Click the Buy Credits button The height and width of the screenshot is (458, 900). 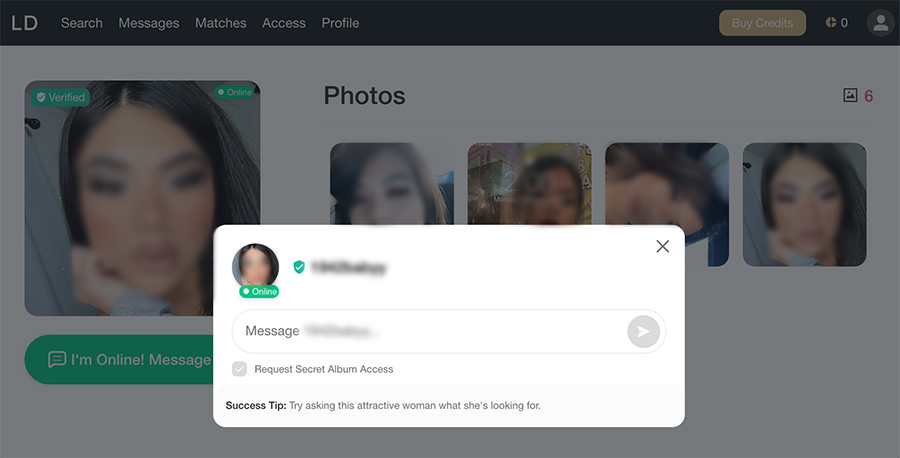[x=762, y=23]
